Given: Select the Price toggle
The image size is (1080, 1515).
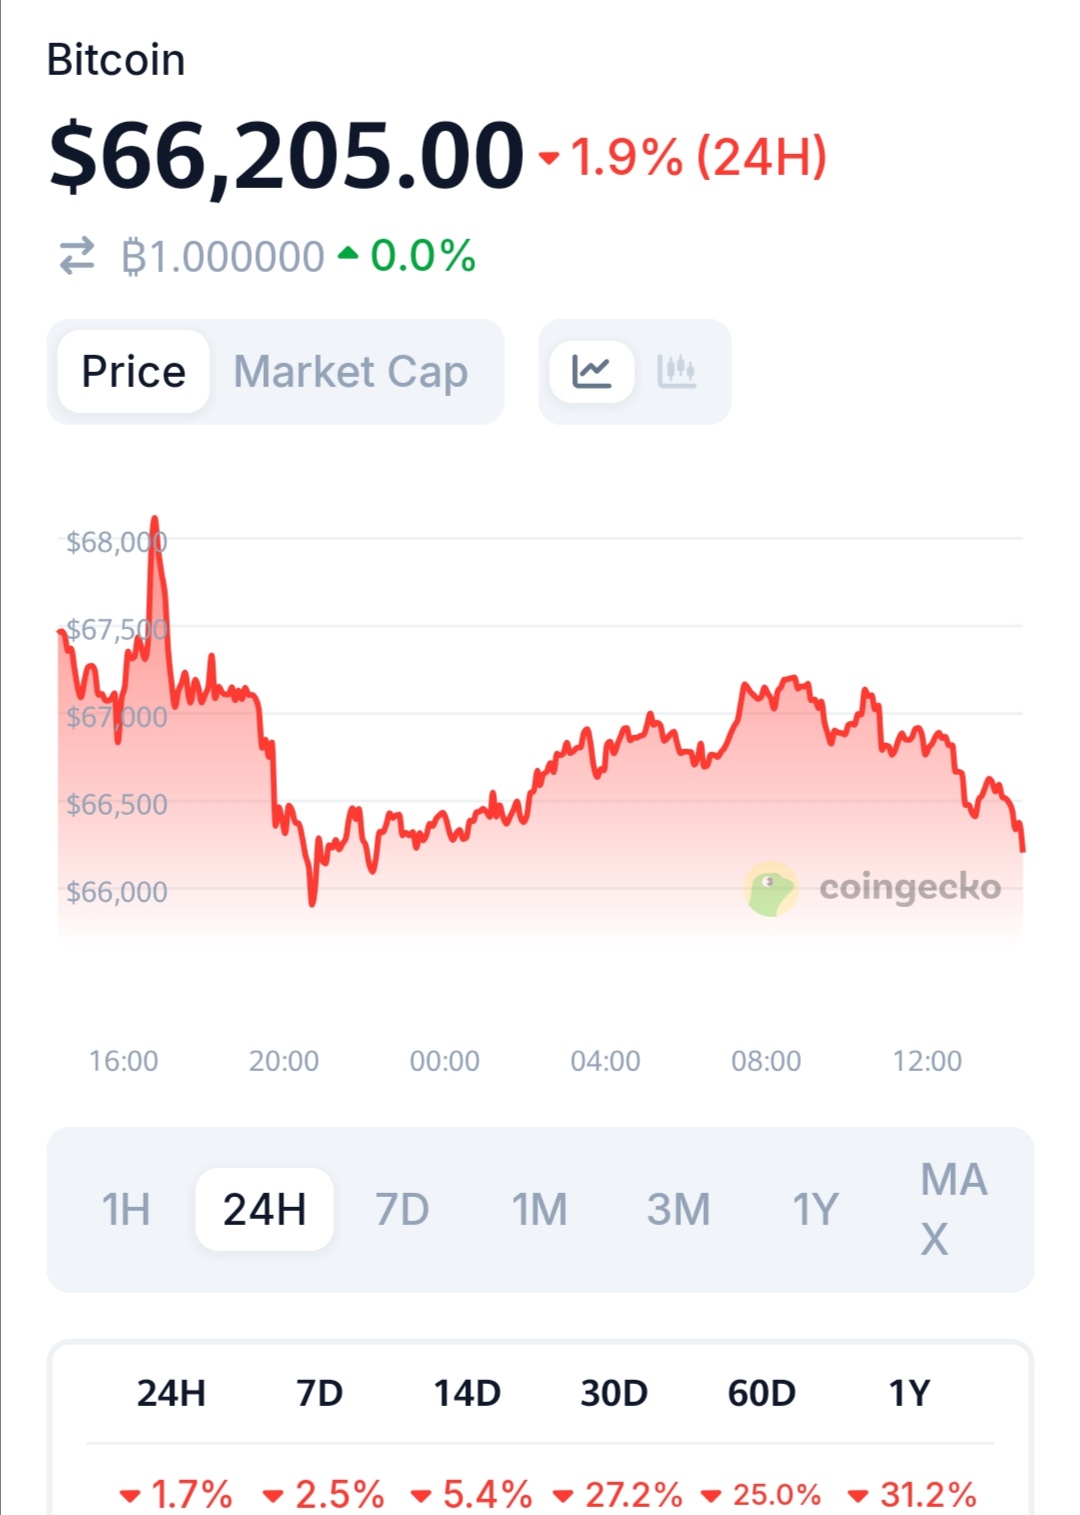Looking at the screenshot, I should point(134,372).
